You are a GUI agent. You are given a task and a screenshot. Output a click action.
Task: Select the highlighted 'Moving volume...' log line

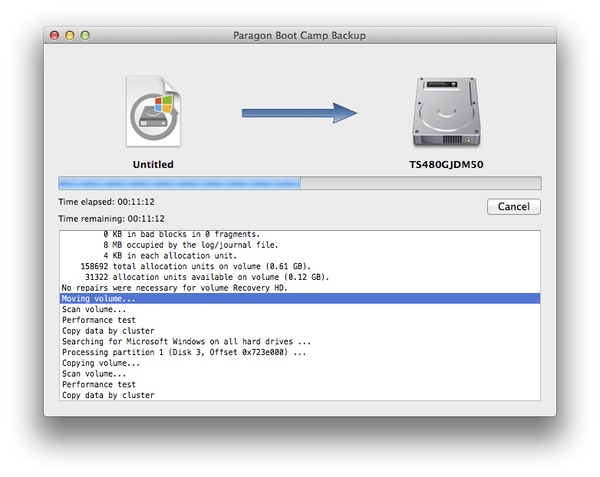coord(300,298)
